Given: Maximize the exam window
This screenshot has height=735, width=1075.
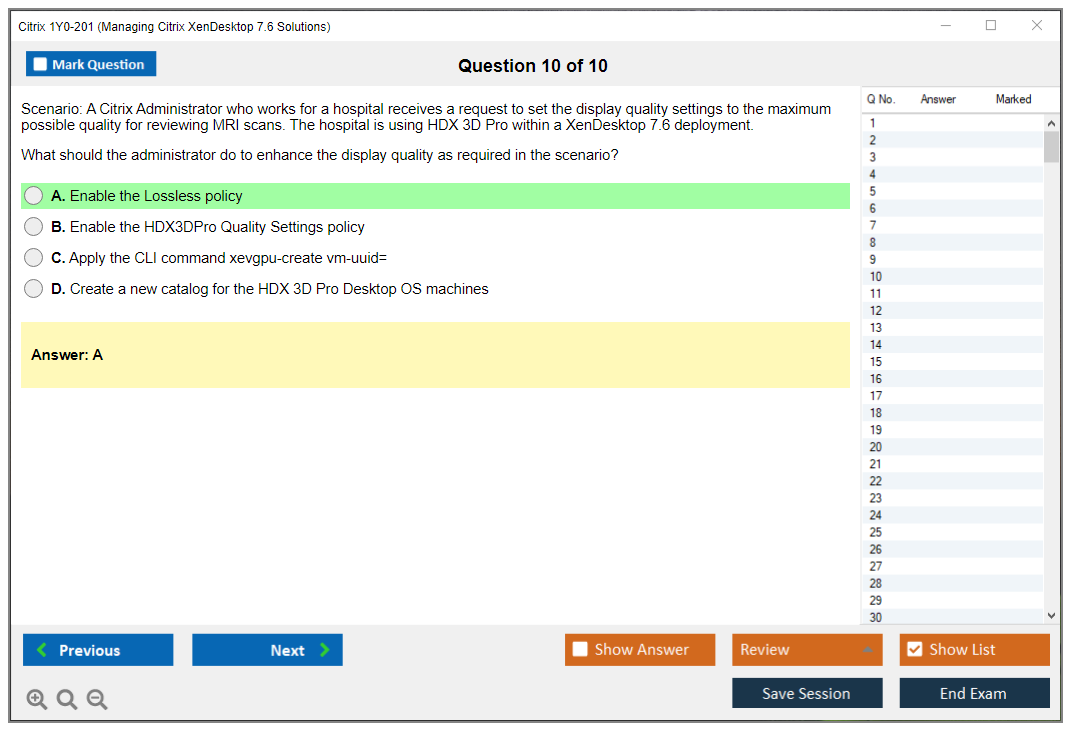Looking at the screenshot, I should pyautogui.click(x=991, y=26).
